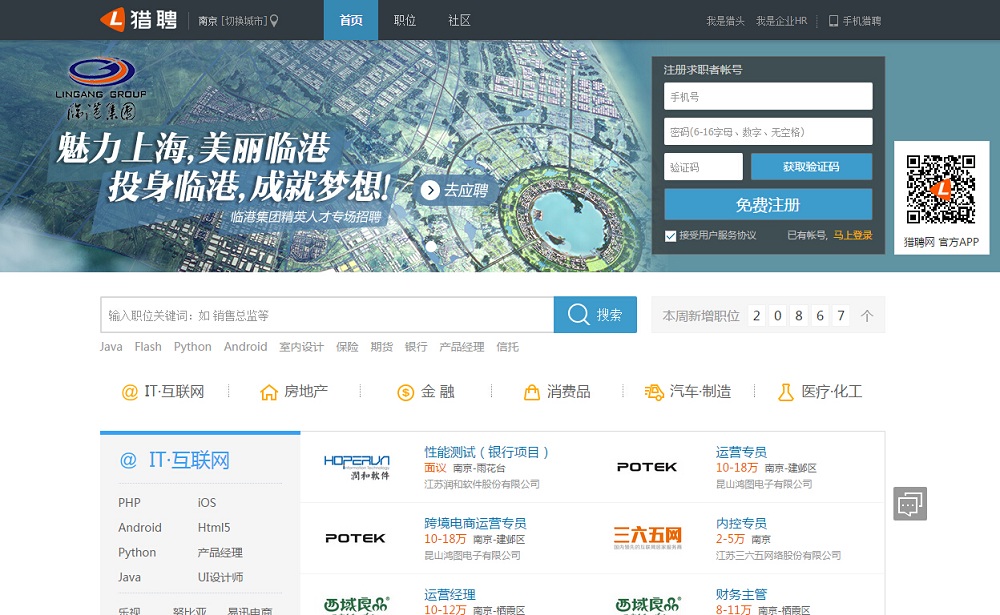This screenshot has height=615, width=1000.
Task: Select Html5 in IT·互联网 sidebar
Action: coord(214,528)
